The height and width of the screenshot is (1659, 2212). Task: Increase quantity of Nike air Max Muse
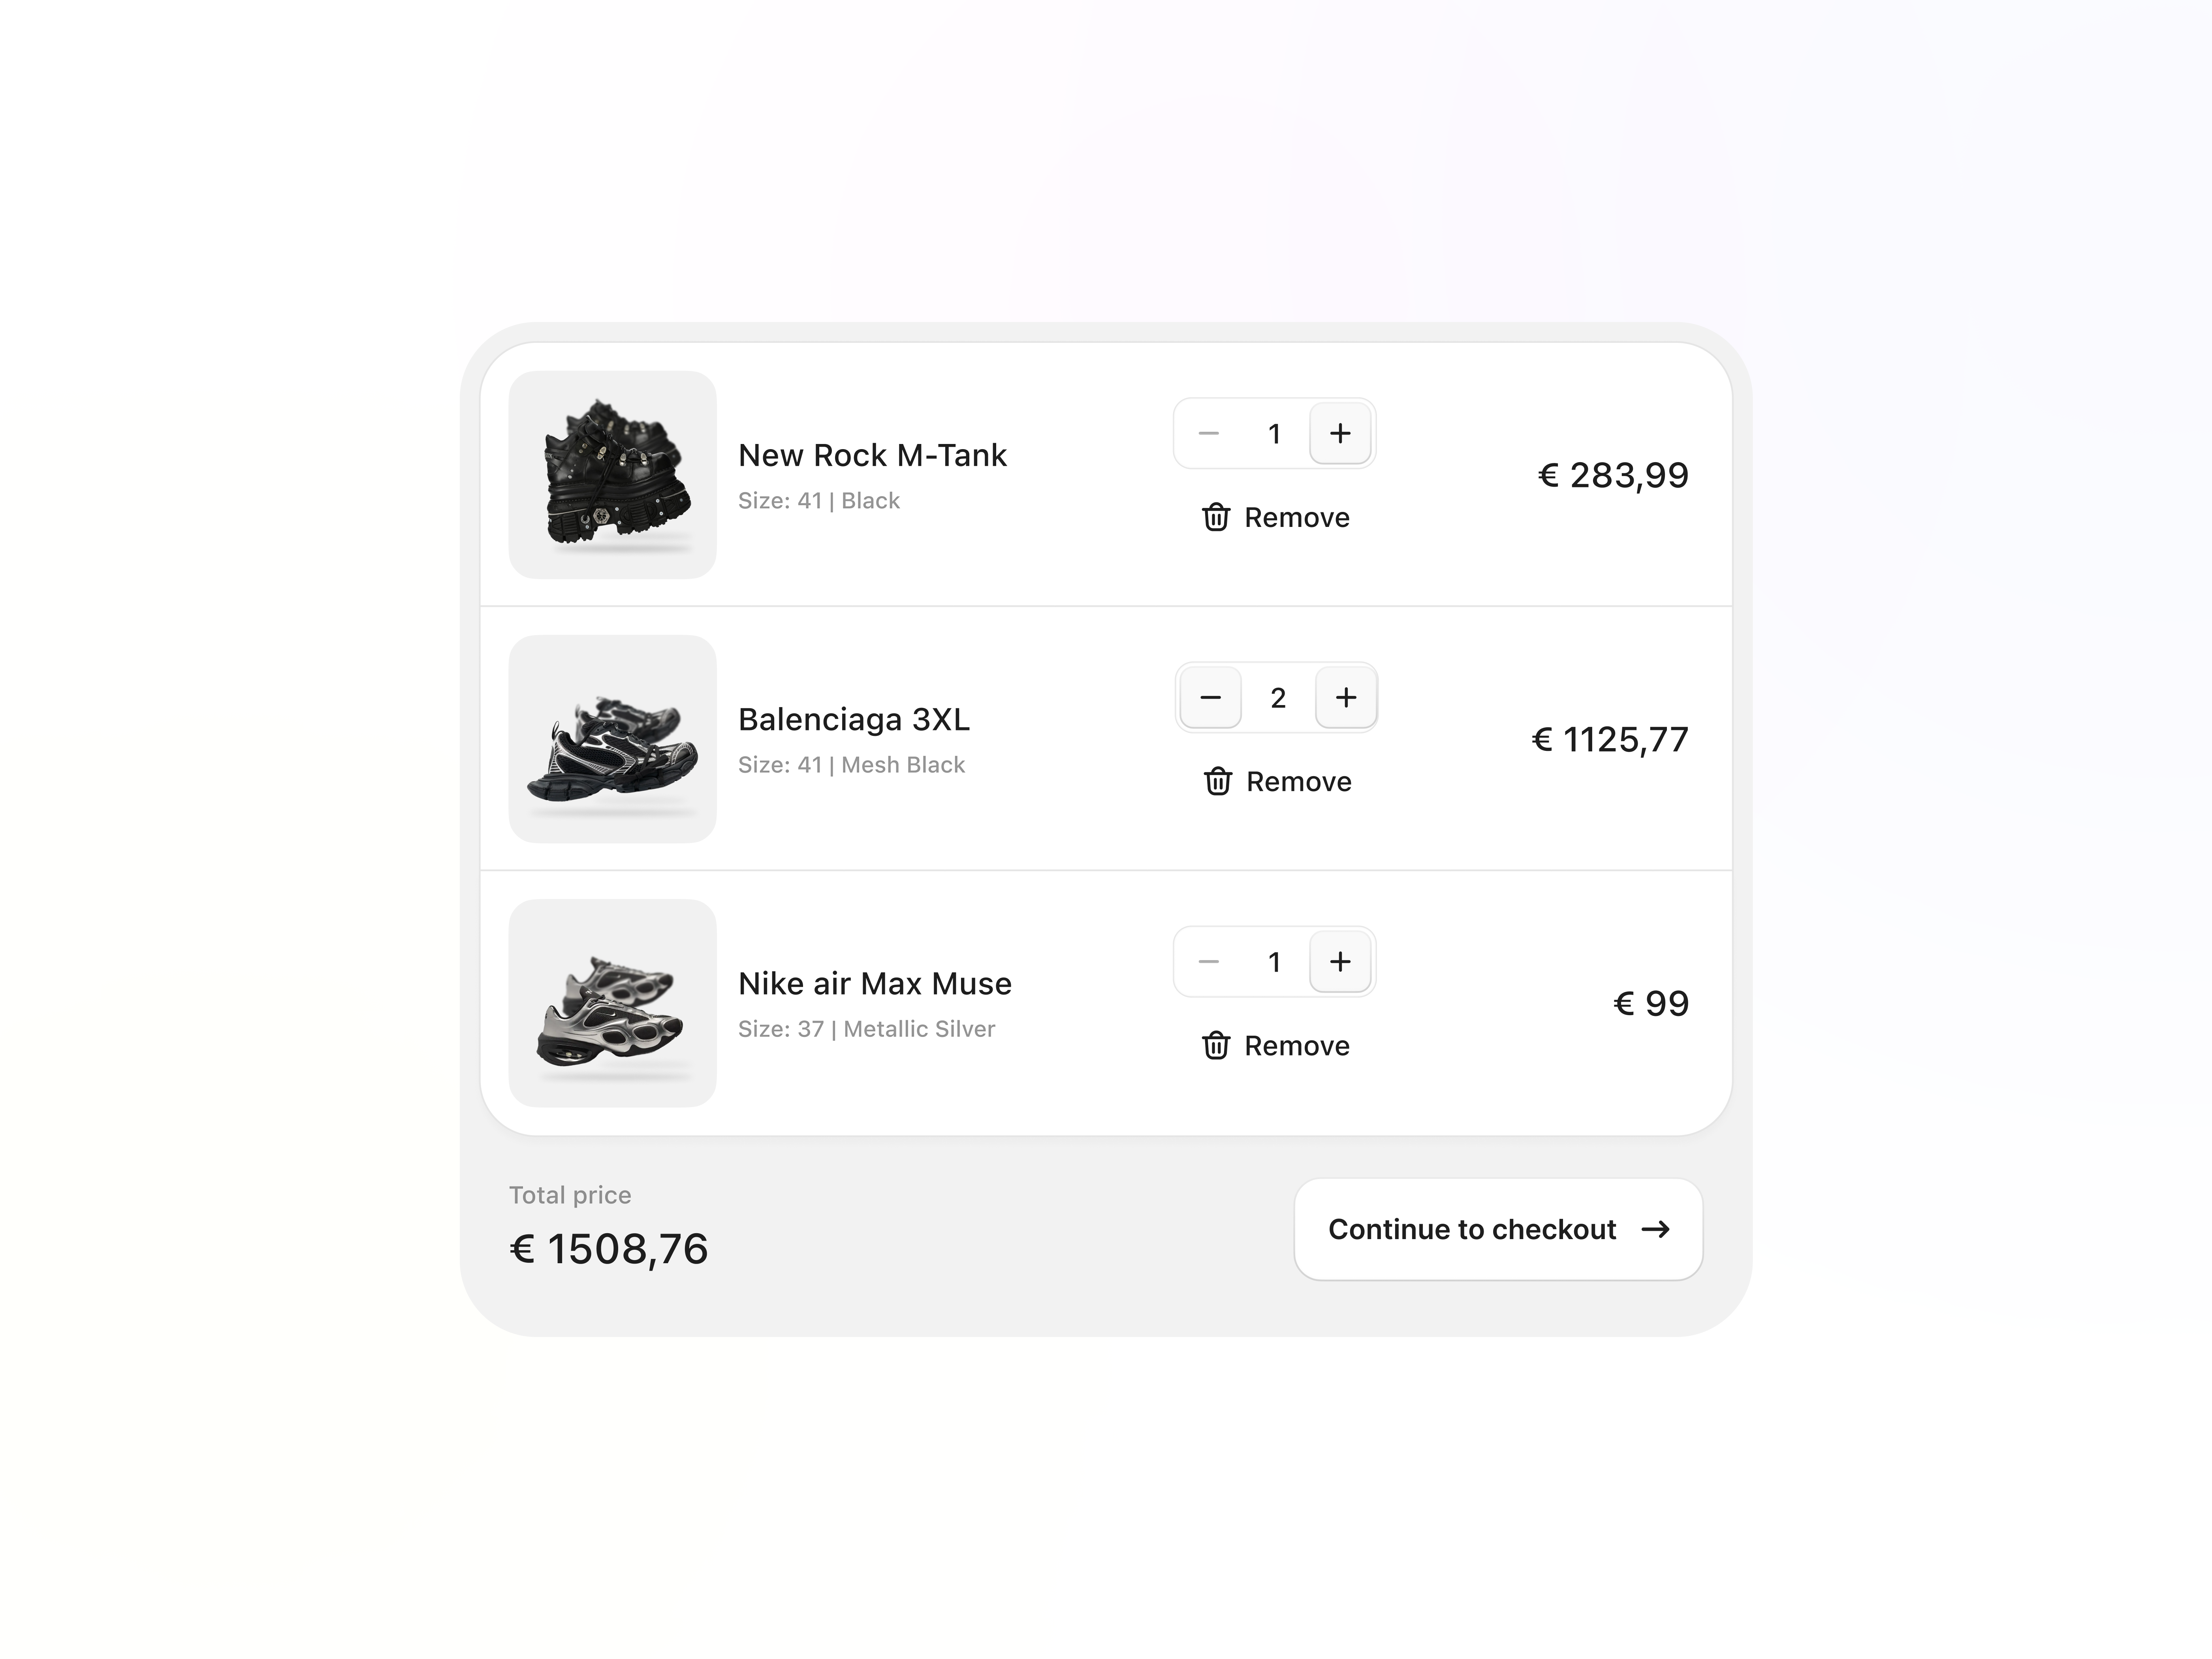(x=1340, y=961)
